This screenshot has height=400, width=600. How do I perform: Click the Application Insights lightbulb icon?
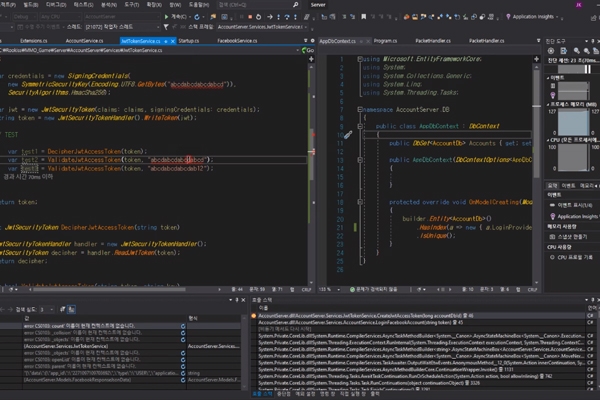point(508,17)
